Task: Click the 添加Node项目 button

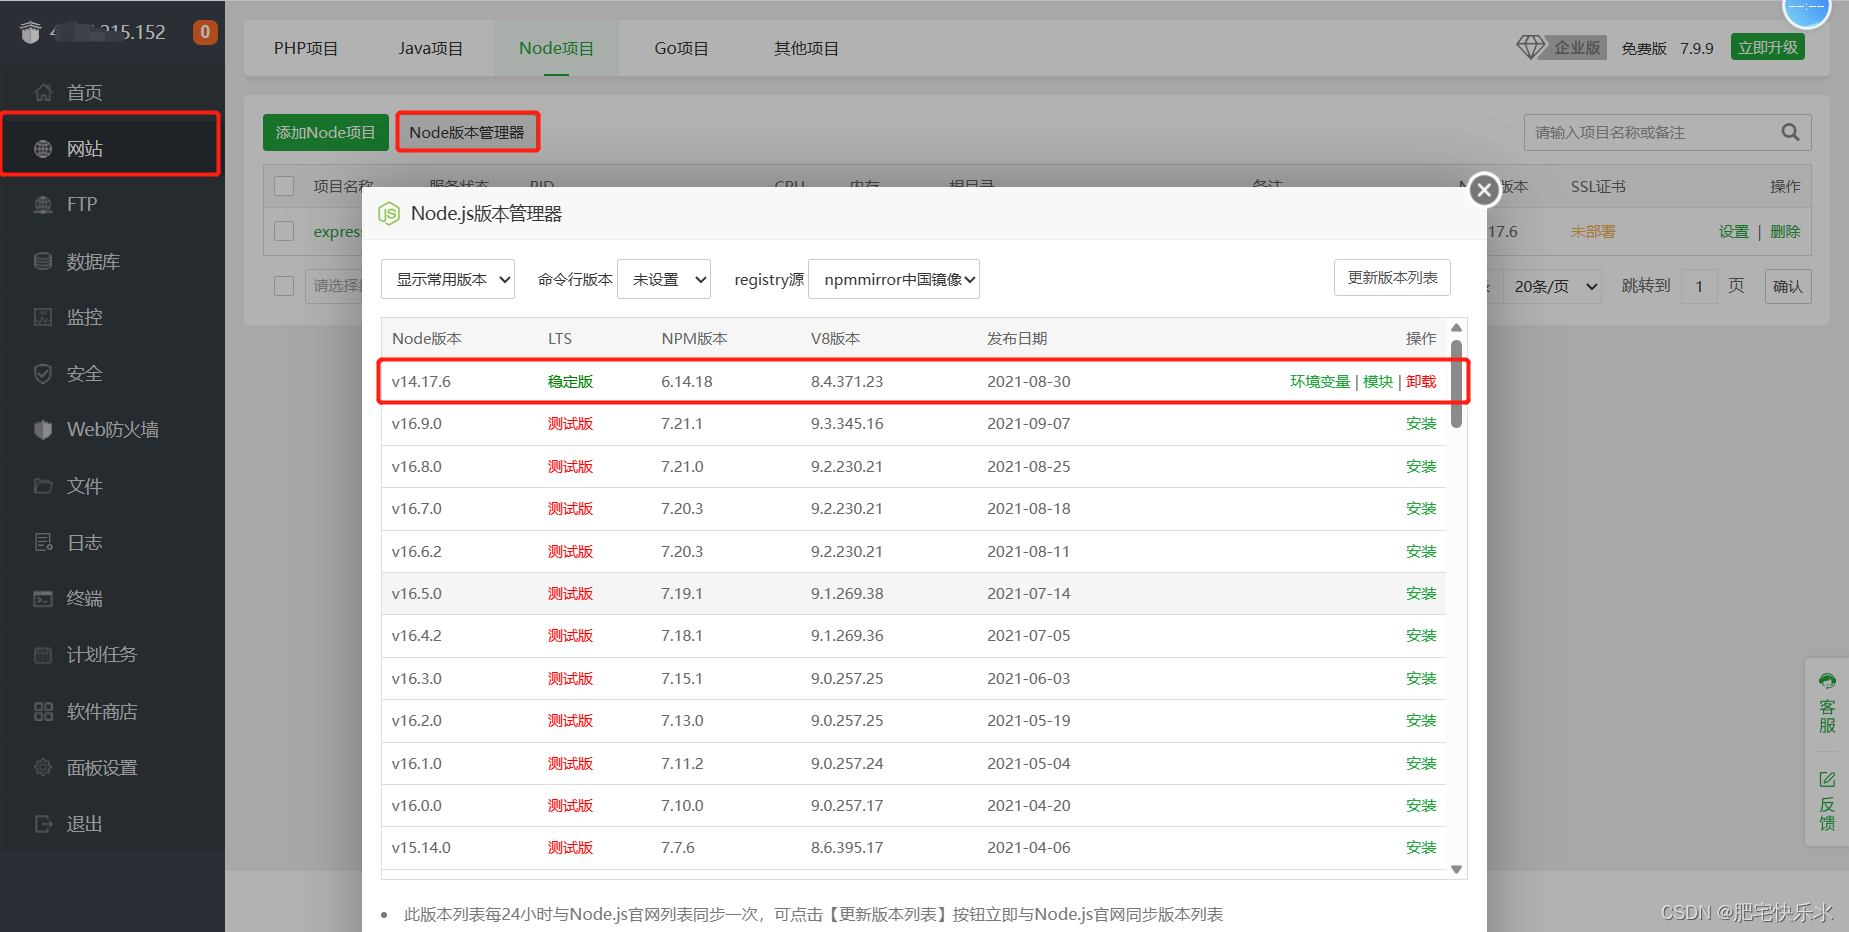Action: [x=326, y=132]
